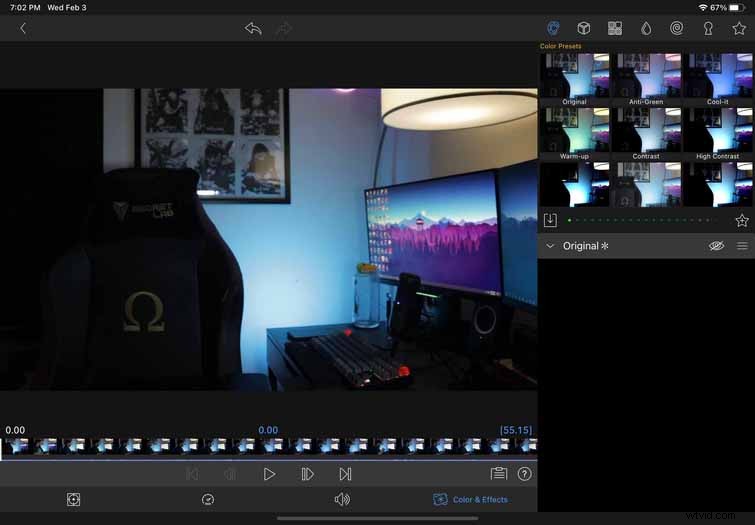Screen dimensions: 755x525
Task: Select the Color & Effects tab
Action: point(470,499)
